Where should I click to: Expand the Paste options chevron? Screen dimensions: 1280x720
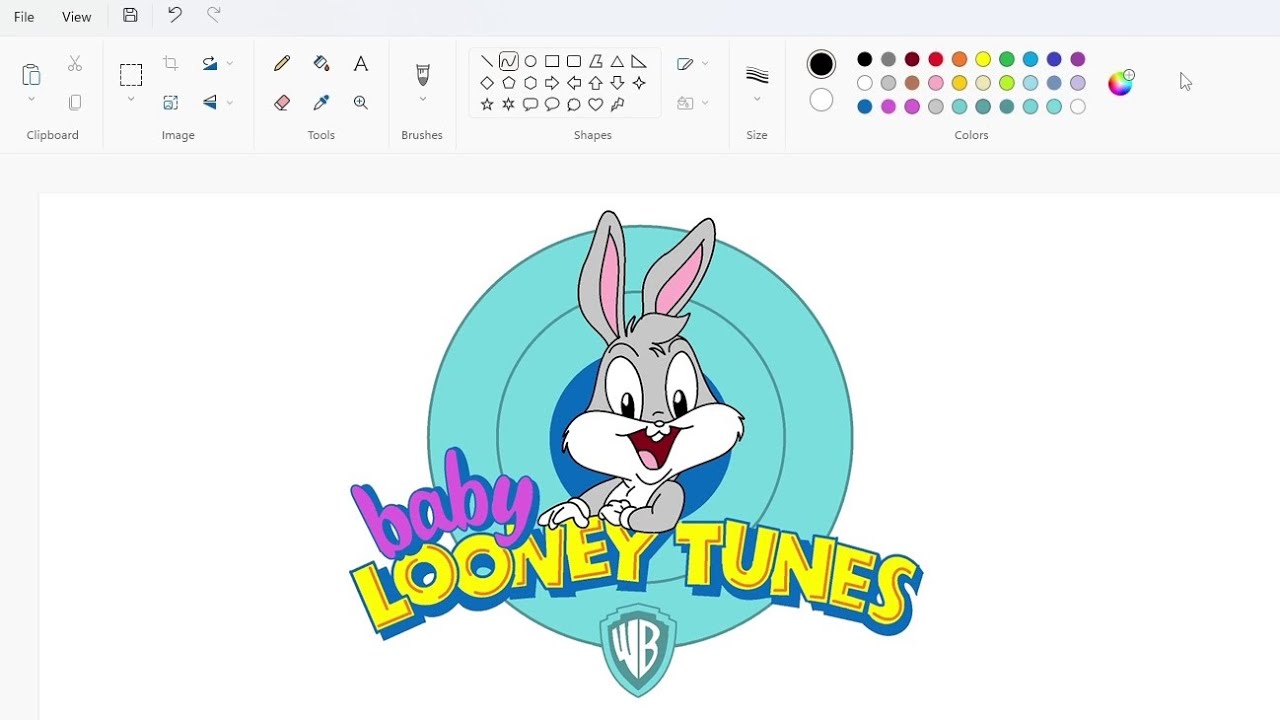click(x=31, y=99)
